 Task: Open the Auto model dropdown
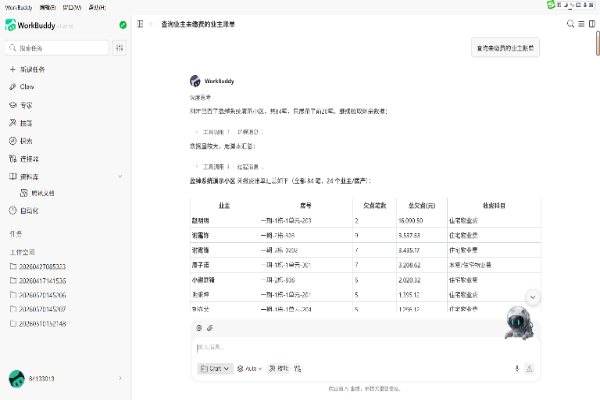(249, 369)
